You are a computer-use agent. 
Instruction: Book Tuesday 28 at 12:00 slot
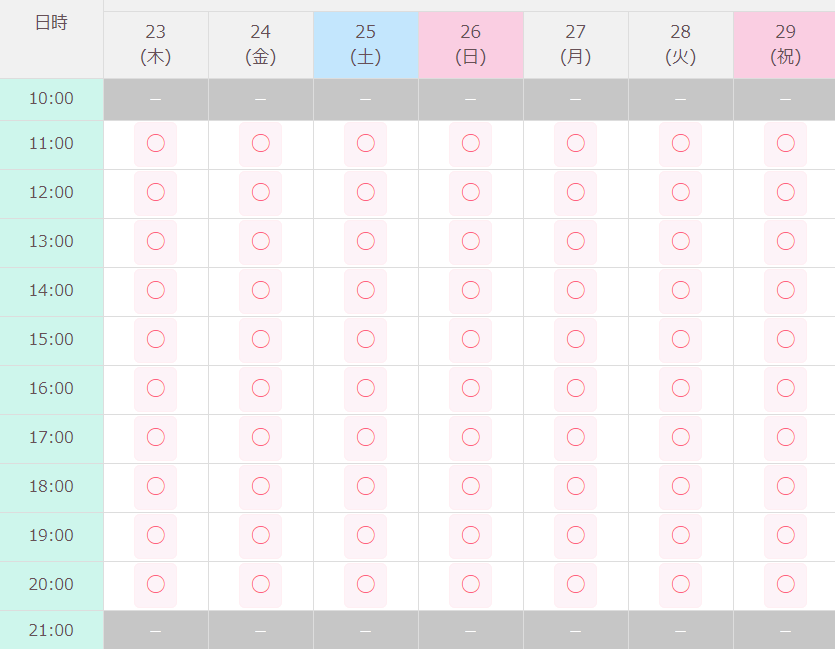(680, 192)
